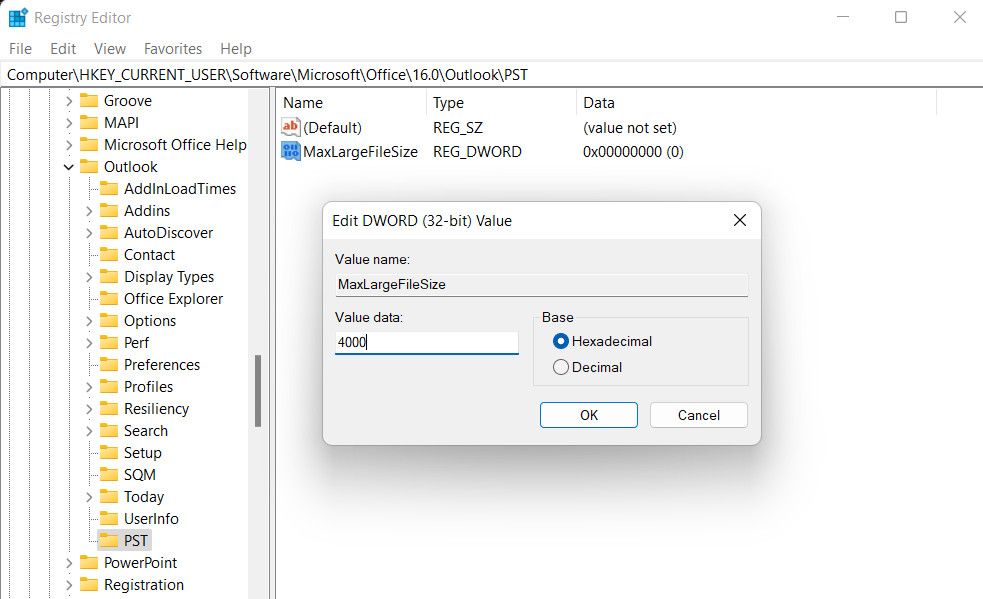
Task: Click the MaxLargeFileSize DWORD value icon
Action: [290, 151]
